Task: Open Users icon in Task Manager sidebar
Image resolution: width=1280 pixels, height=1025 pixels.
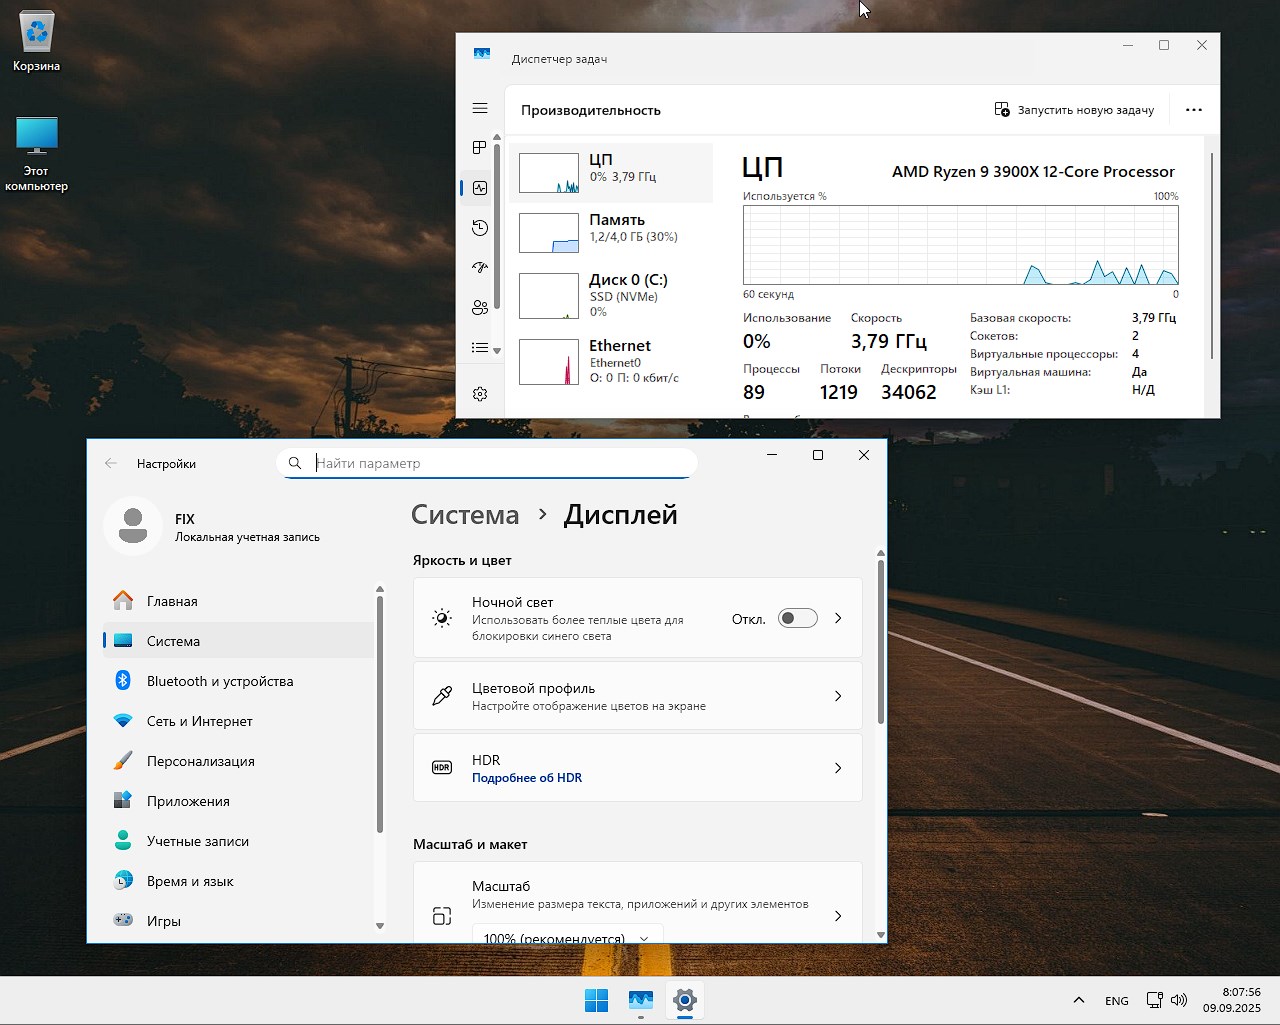Action: point(480,308)
